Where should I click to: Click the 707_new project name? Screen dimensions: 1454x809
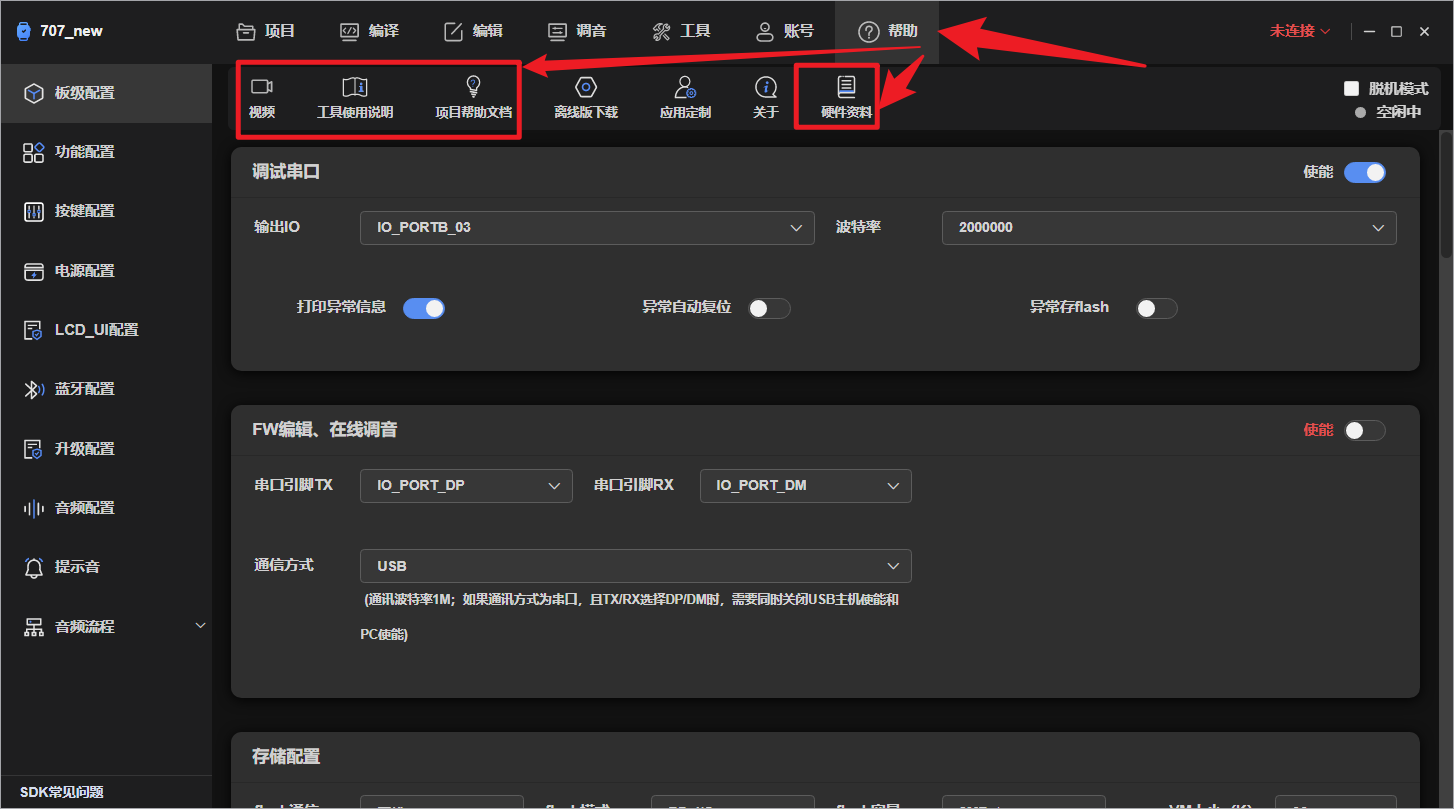(x=71, y=31)
